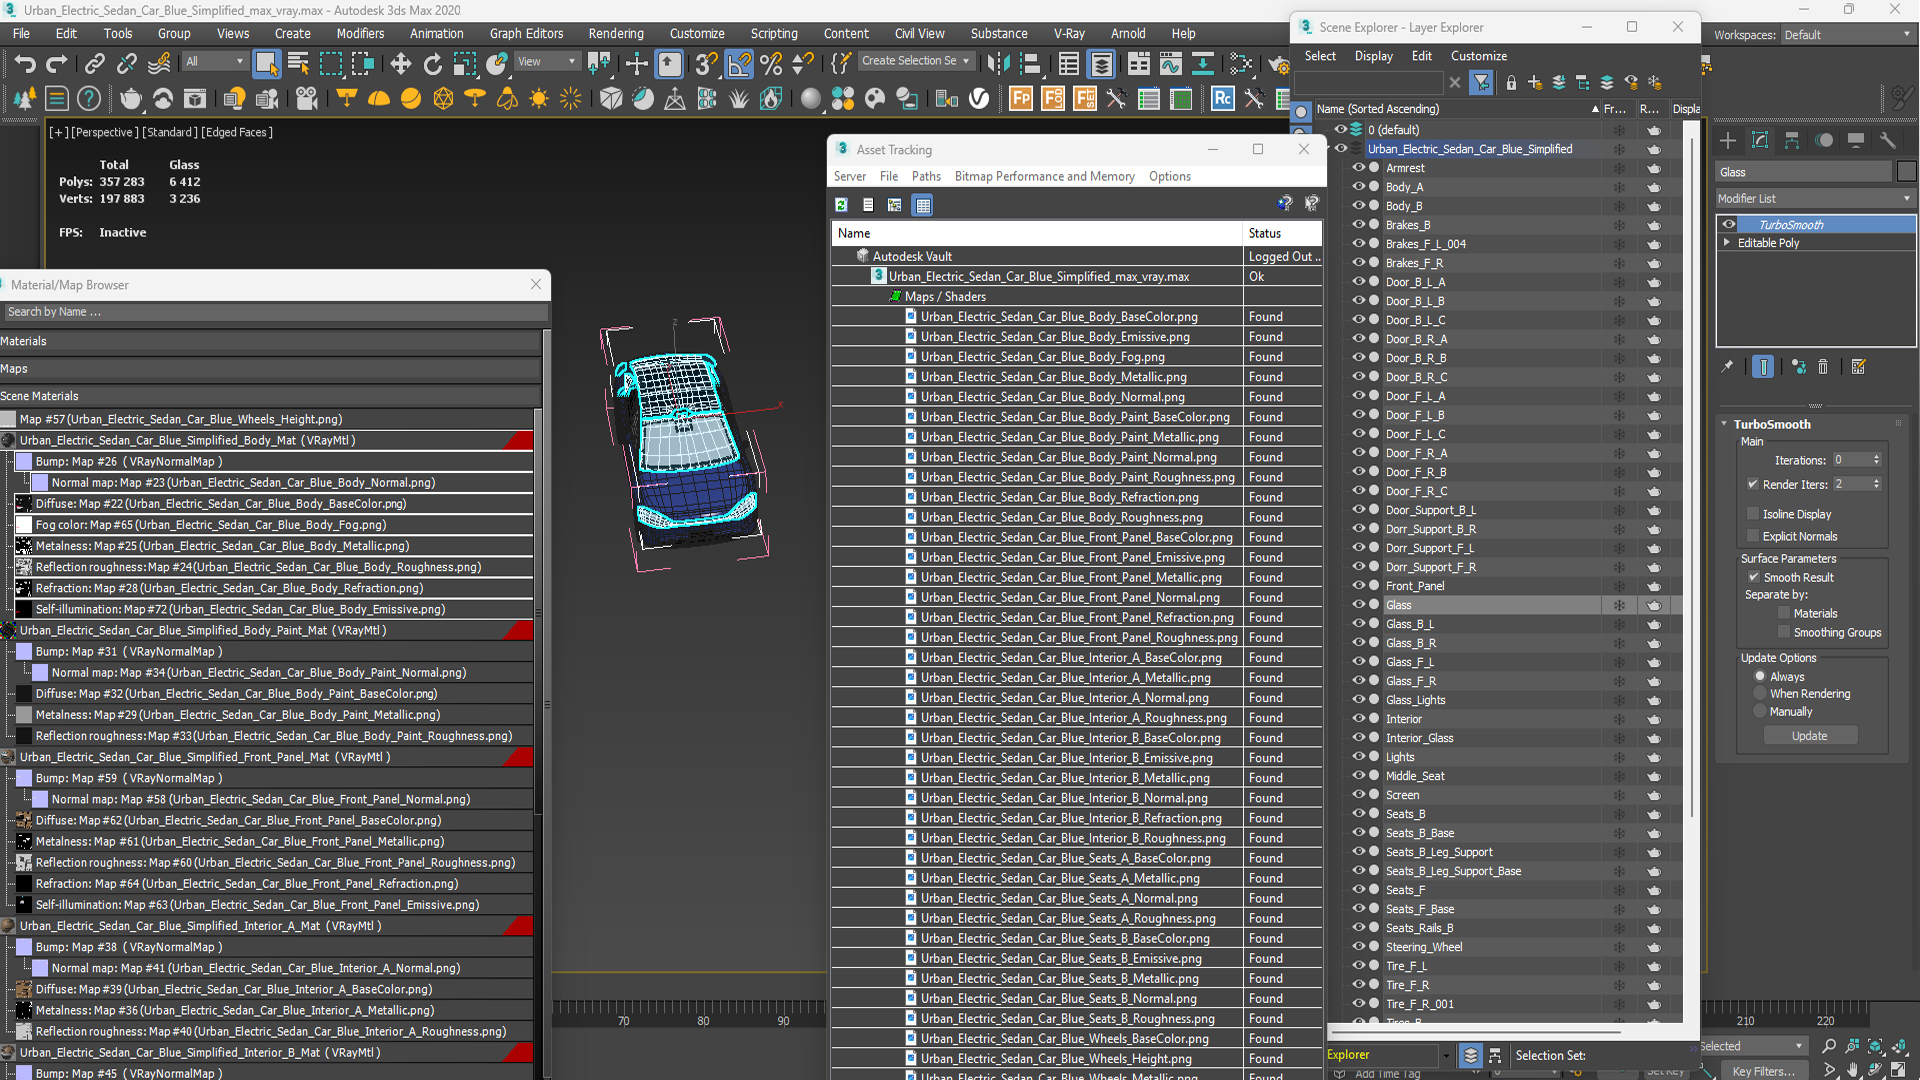The image size is (1920, 1080).
Task: Create a Teapot primitive from toolbar
Action: (x=131, y=98)
